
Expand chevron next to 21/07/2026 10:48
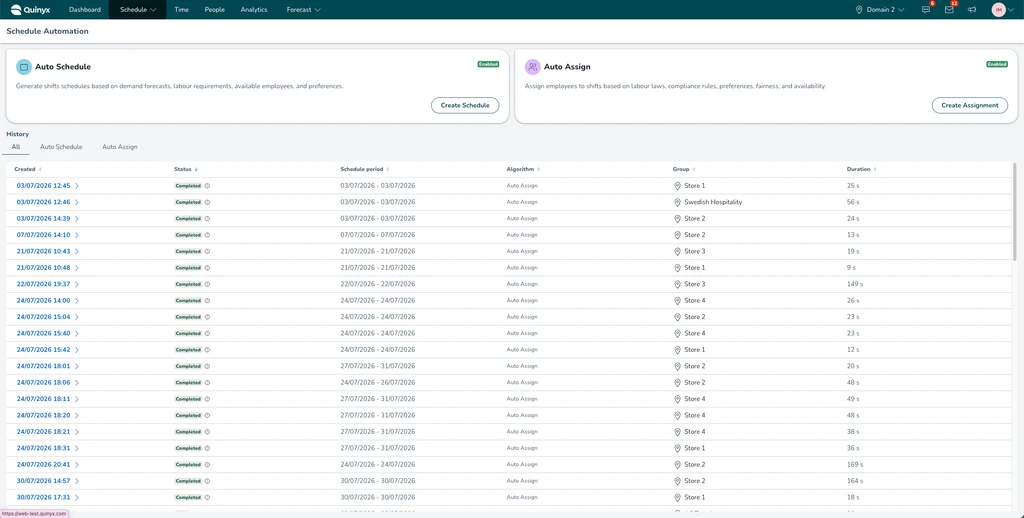[76, 268]
